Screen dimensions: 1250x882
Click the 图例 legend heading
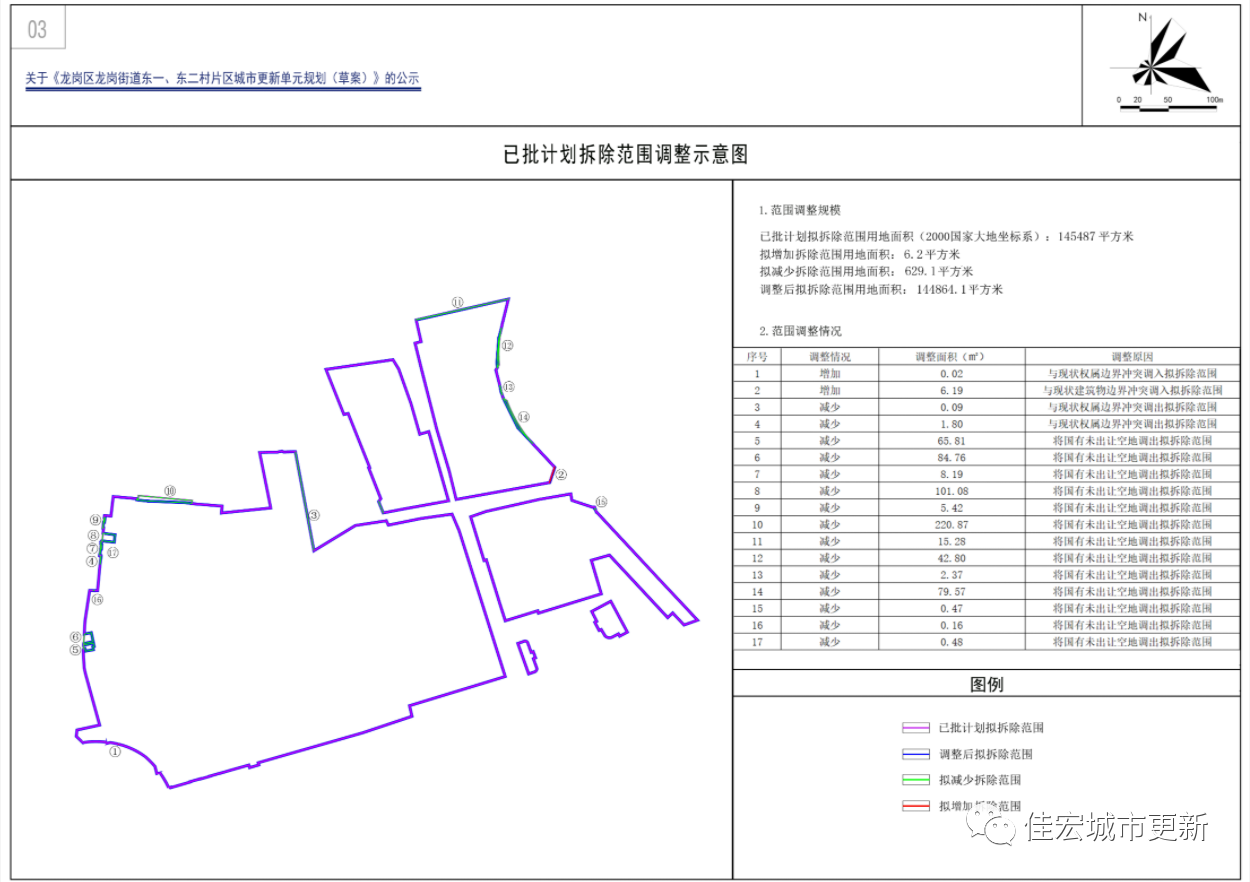tap(986, 685)
